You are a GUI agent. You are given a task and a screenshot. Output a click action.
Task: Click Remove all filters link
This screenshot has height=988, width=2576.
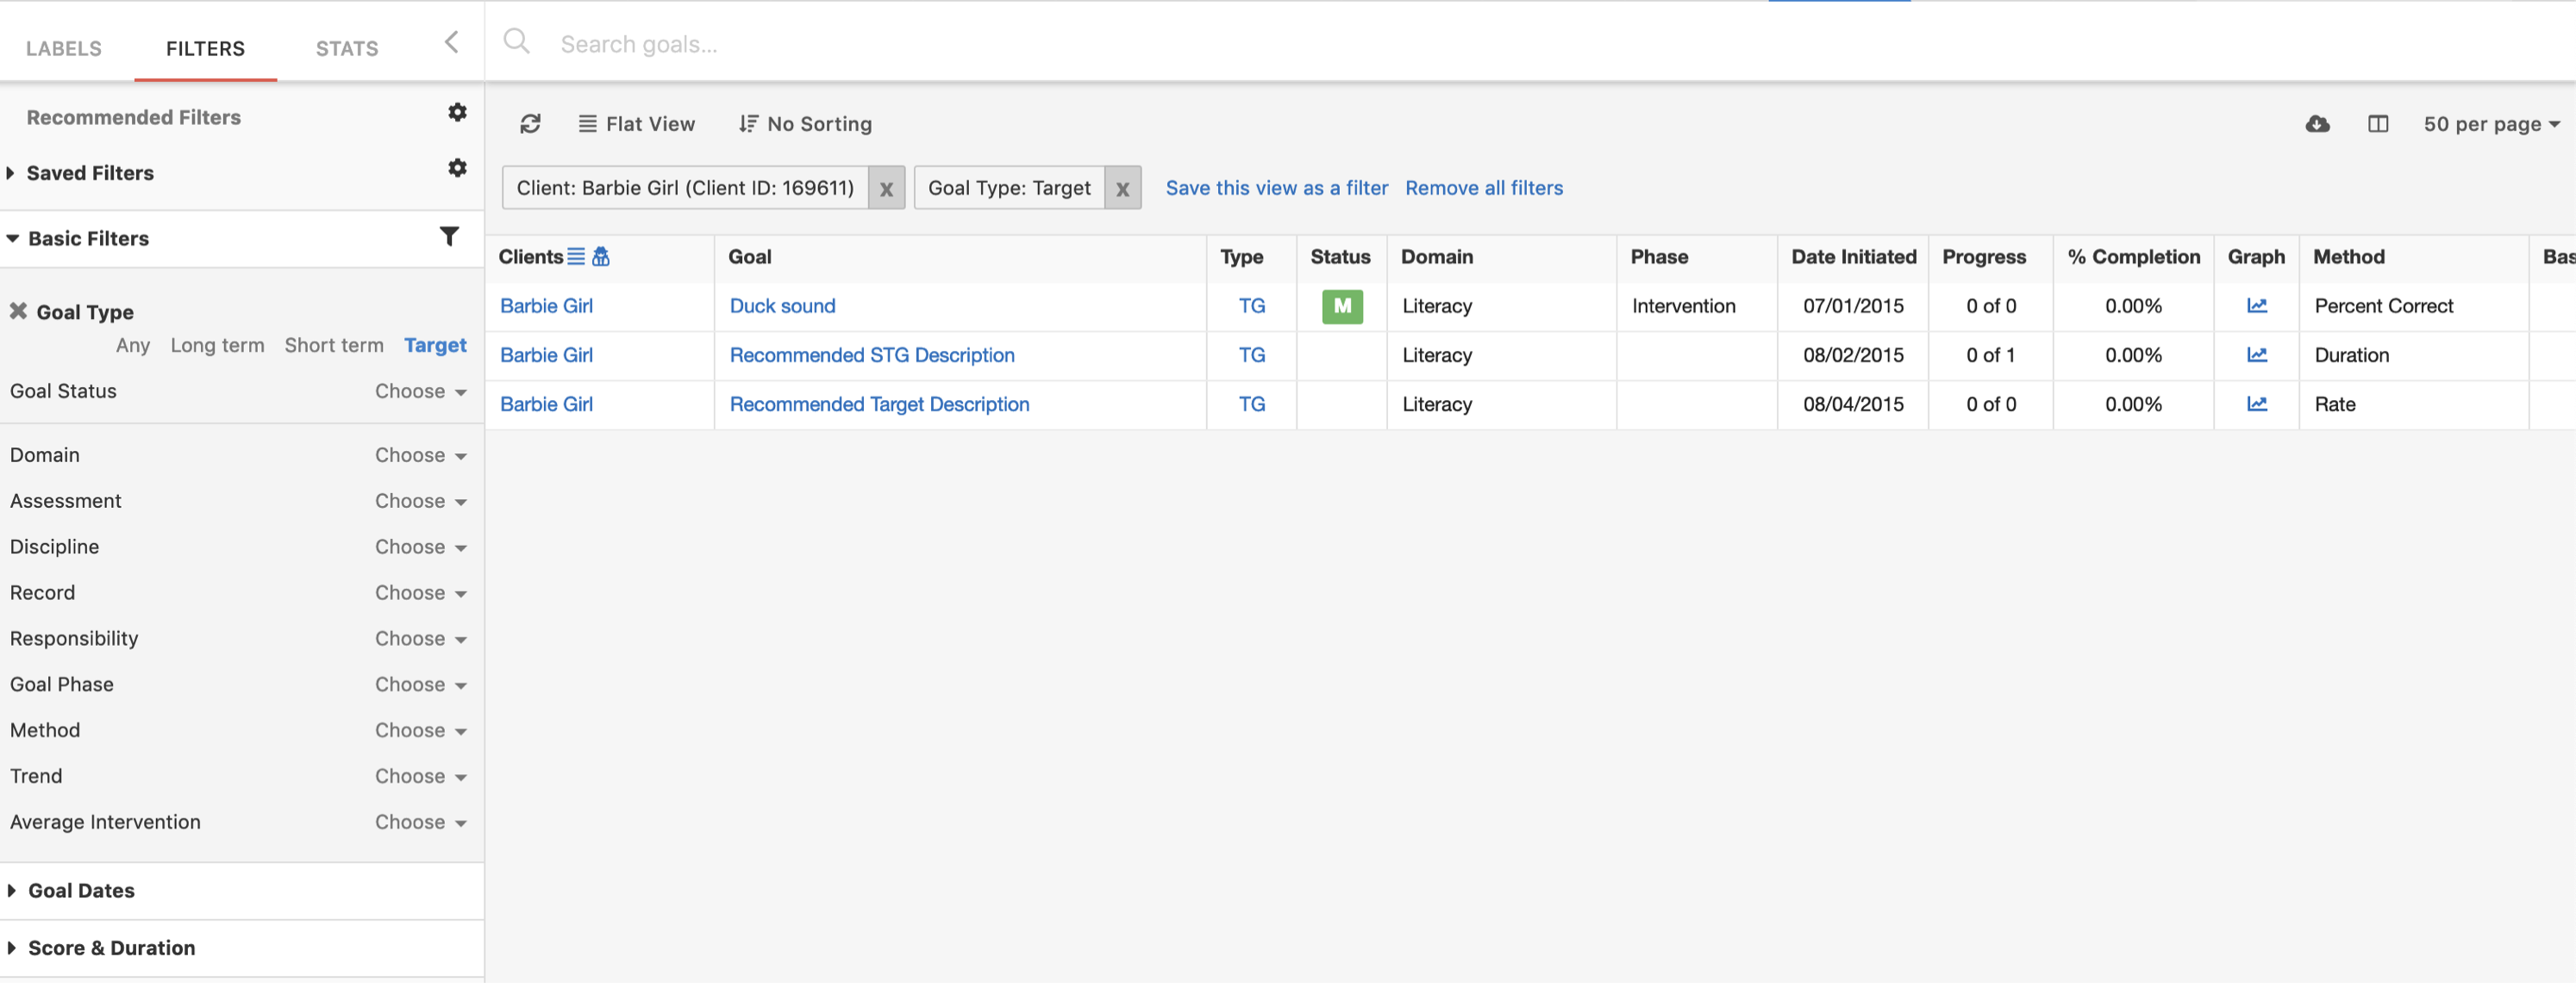point(1483,188)
